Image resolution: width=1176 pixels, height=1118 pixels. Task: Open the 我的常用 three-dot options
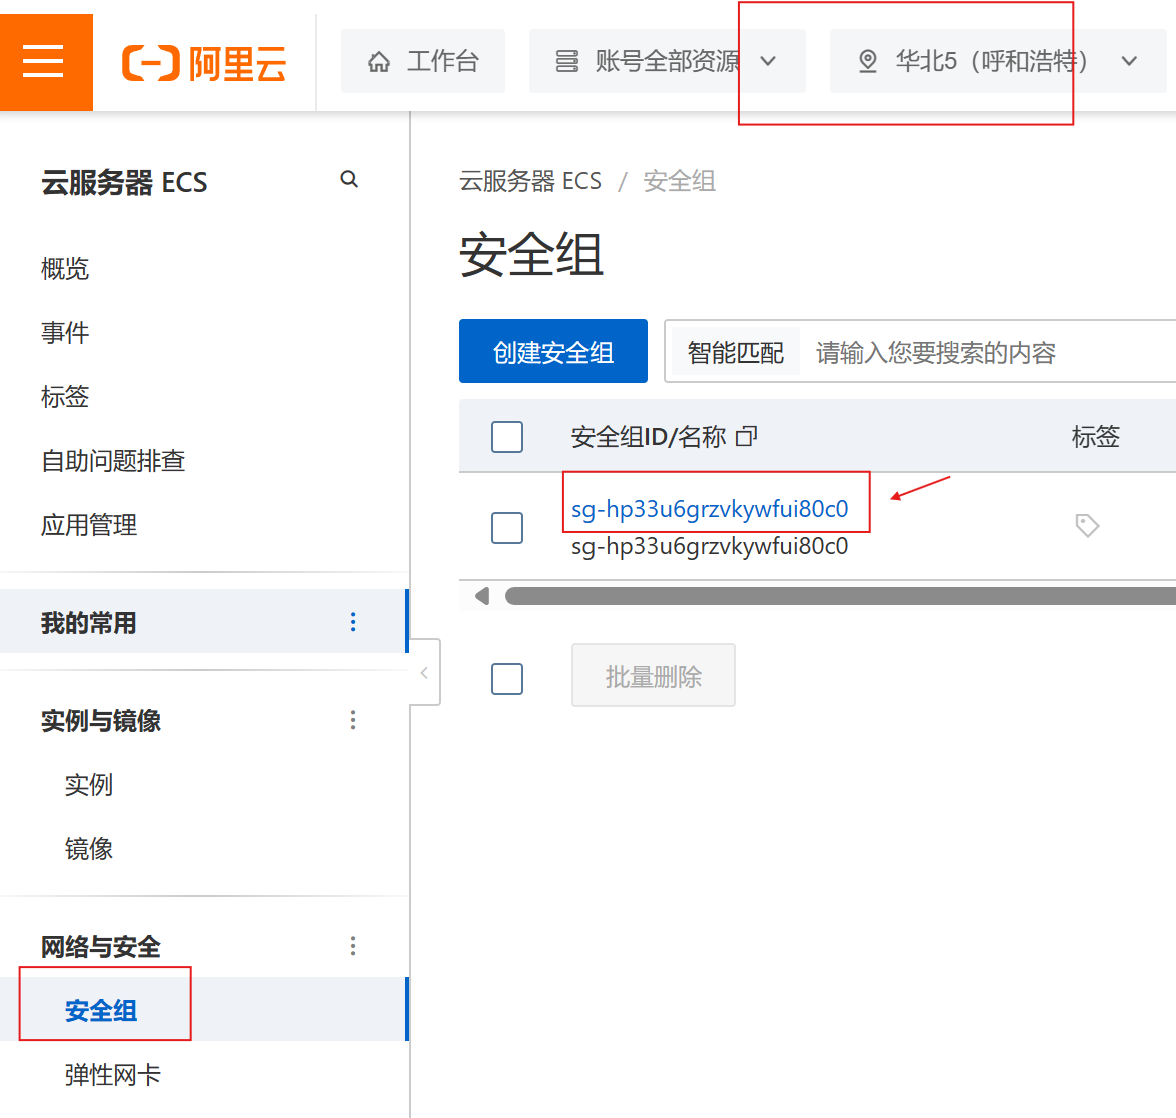coord(353,622)
